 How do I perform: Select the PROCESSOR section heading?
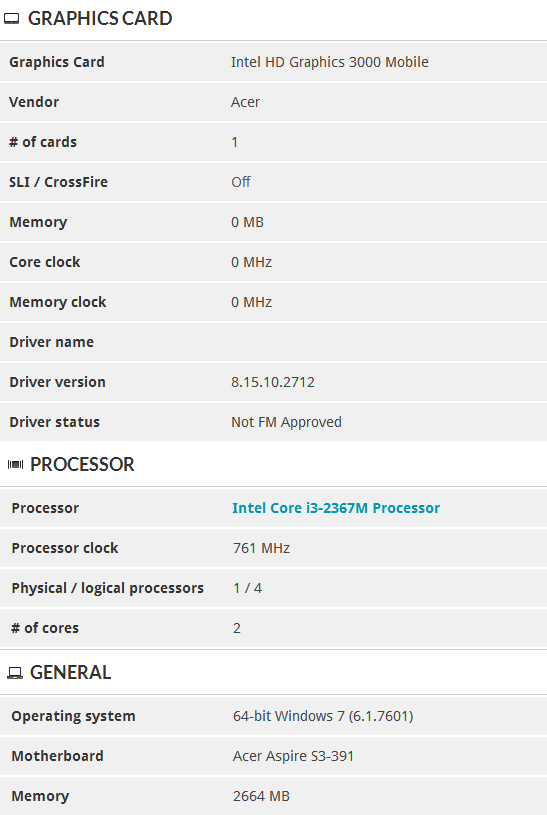coord(82,464)
